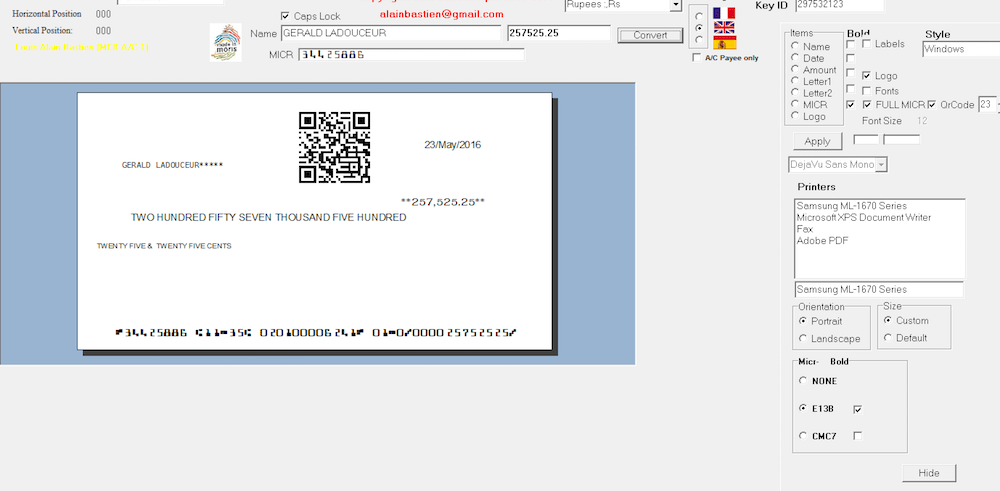This screenshot has width=1000, height=491.
Task: Choose the radio button beside Spanish flag
Action: click(699, 40)
